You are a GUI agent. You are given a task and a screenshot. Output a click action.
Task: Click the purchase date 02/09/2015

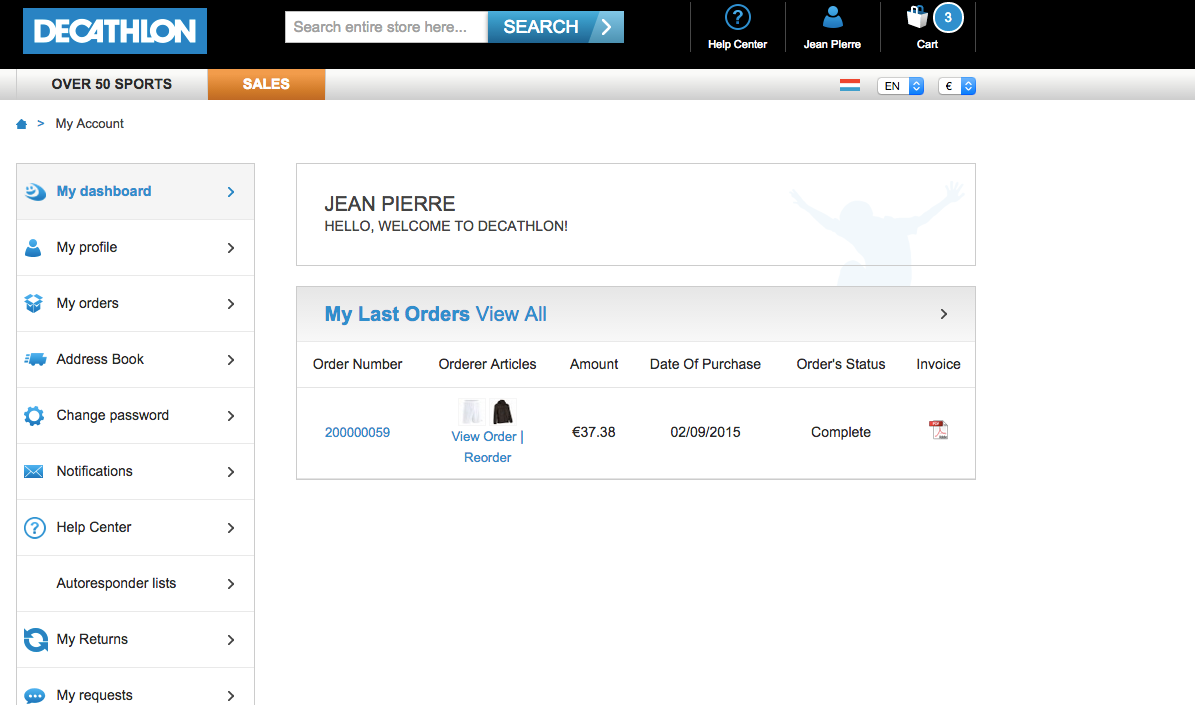click(705, 432)
